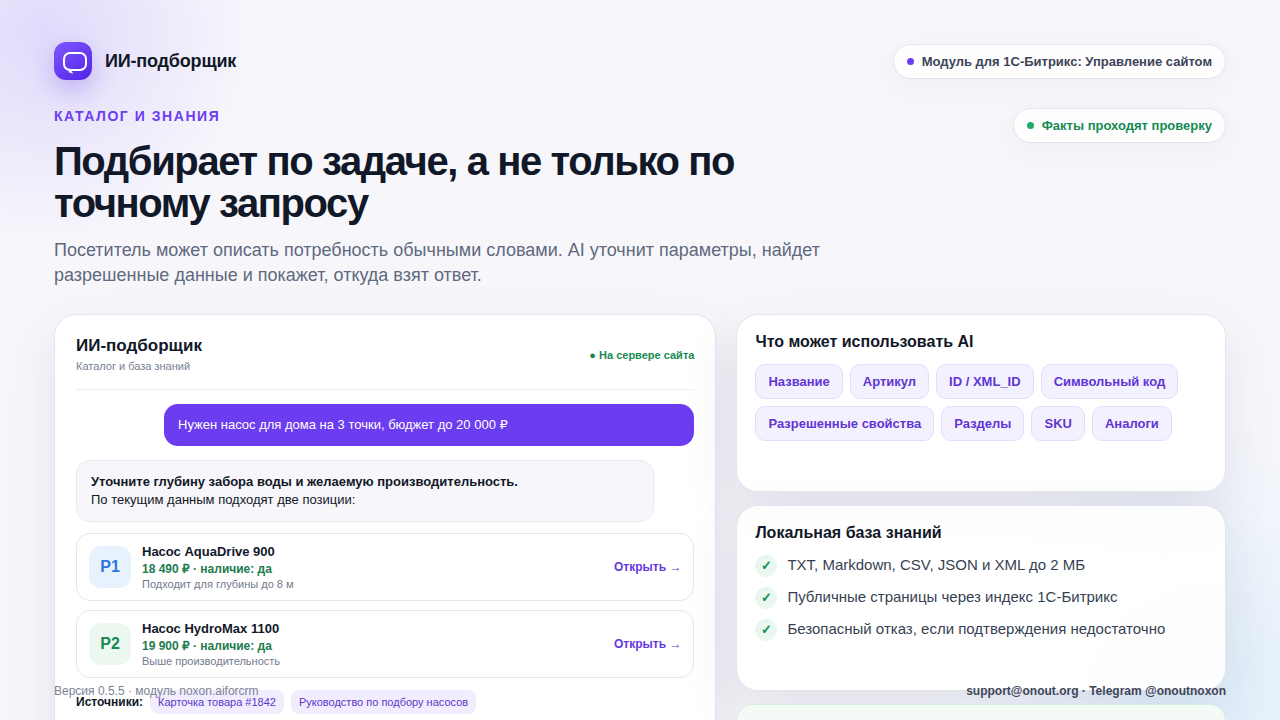Click the main heading Подбирает по задаче
The height and width of the screenshot is (720, 1280).
click(394, 182)
